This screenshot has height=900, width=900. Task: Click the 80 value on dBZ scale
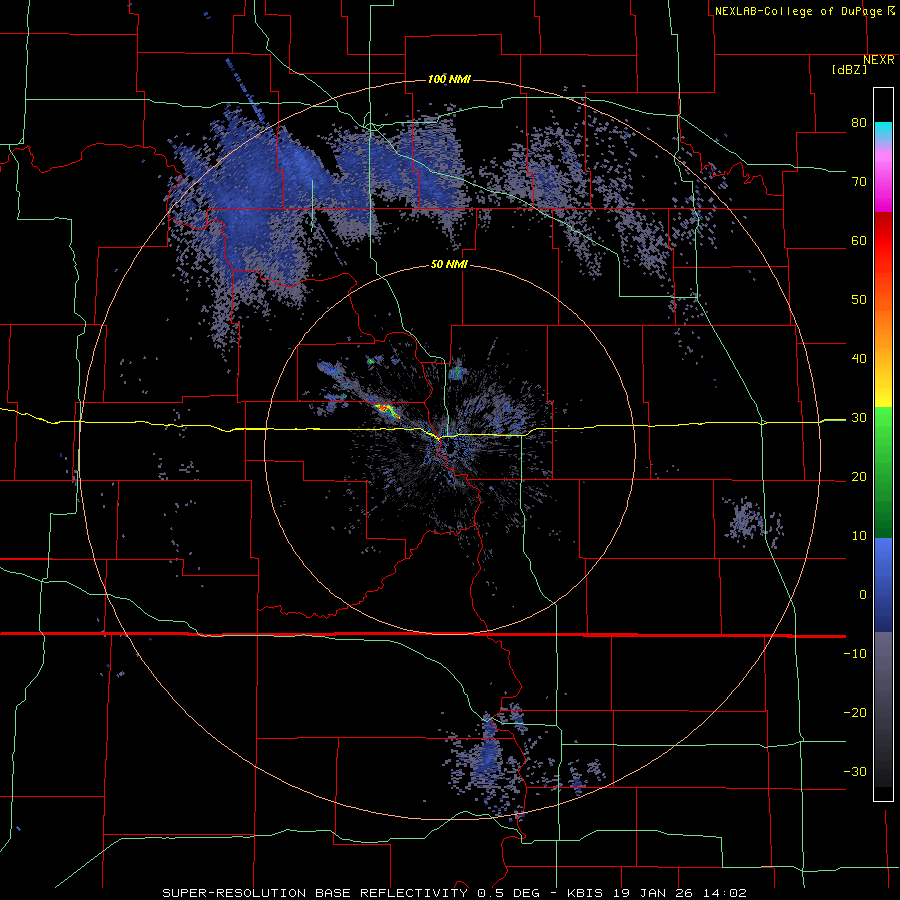859,123
